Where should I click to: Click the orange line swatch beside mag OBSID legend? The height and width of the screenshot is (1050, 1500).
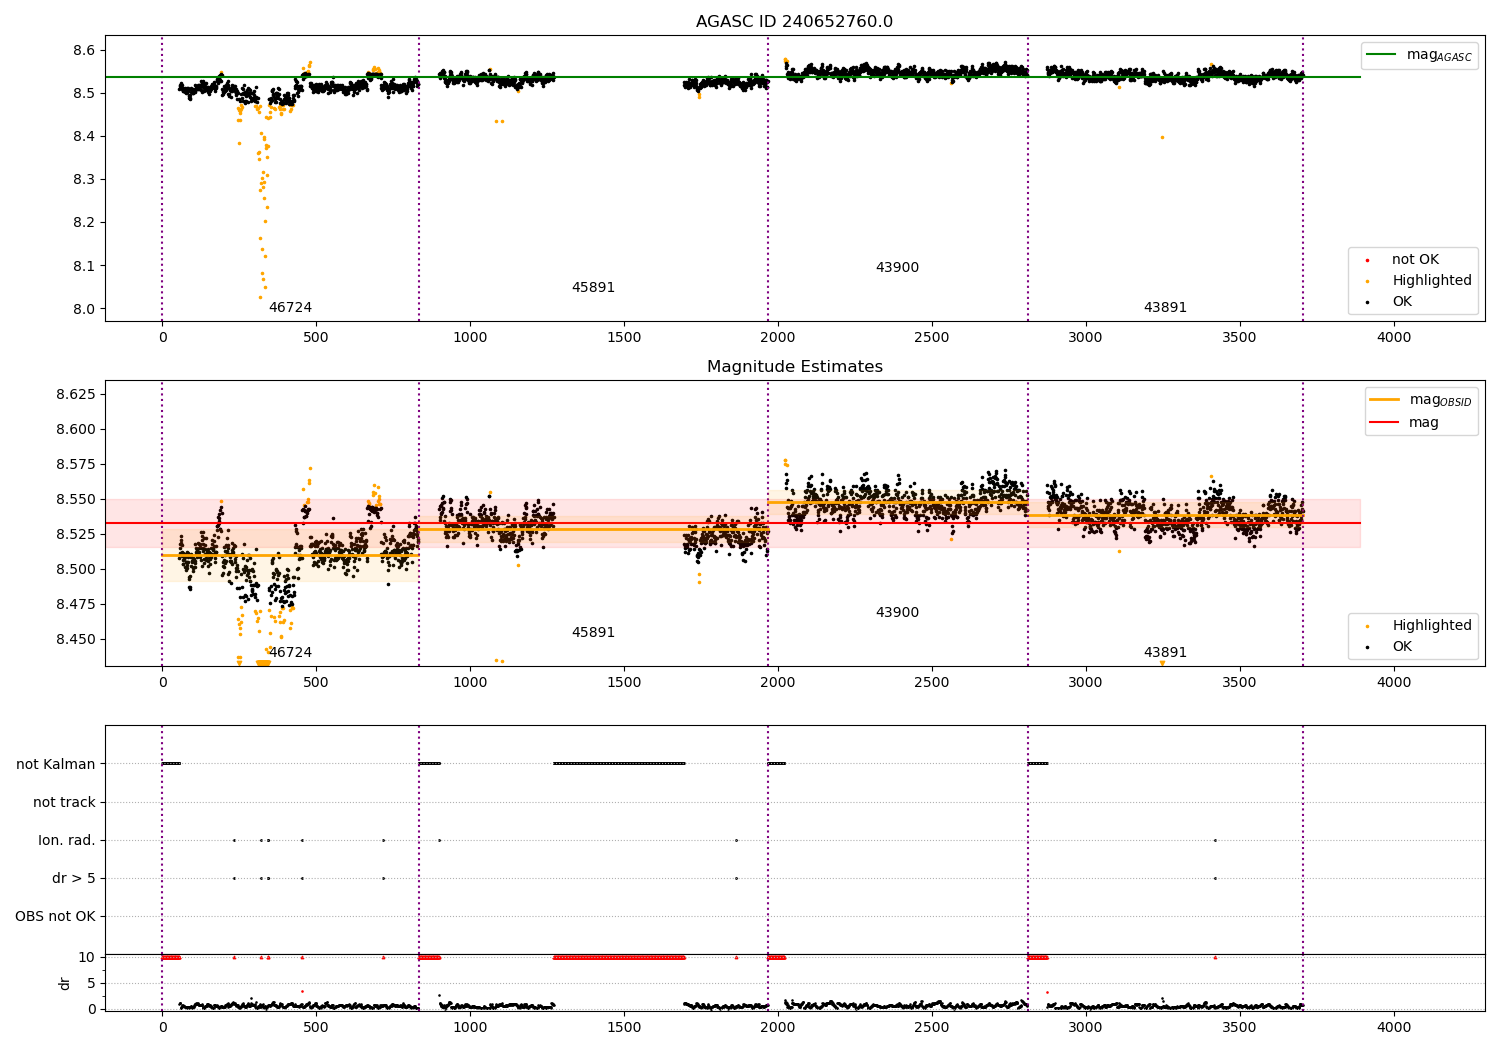click(x=1385, y=400)
